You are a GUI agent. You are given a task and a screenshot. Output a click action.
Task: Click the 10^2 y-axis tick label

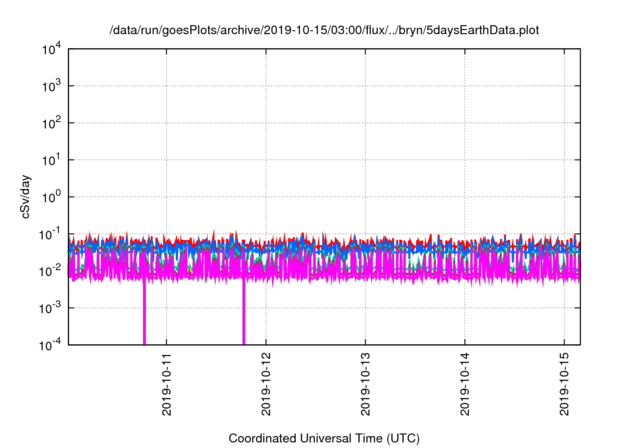pos(51,123)
